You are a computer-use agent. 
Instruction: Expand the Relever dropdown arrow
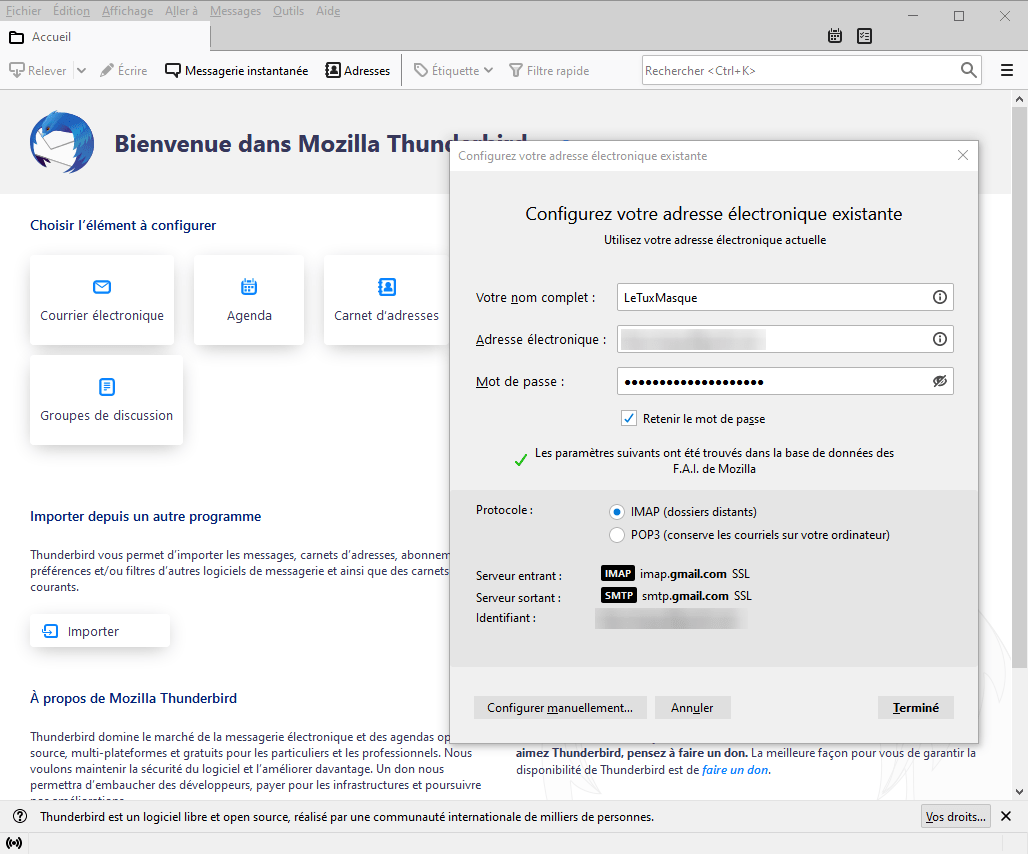tap(81, 71)
